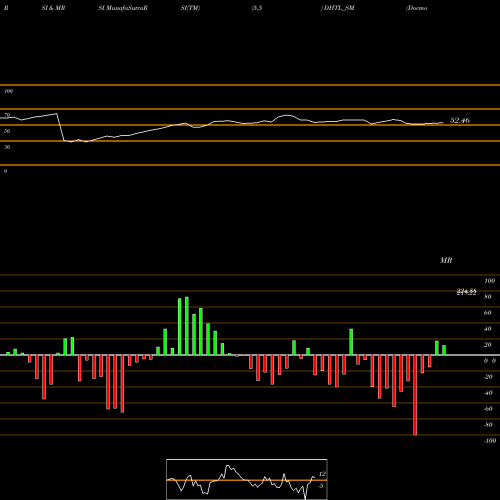Image resolution: width=500 pixels, height=500 pixels.
Task: Click RSI panel axis label 70
Action: (x=7, y=115)
